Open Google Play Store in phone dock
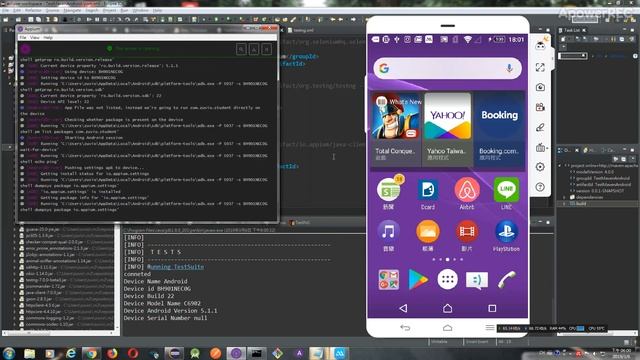Viewport: 640px width, 360px height. pyautogui.click(x=418, y=280)
